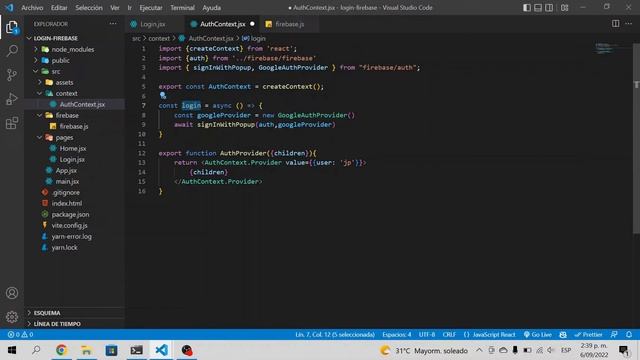Open the weather widget in taskbar
Image resolution: width=640 pixels, height=360 pixels.
point(424,351)
